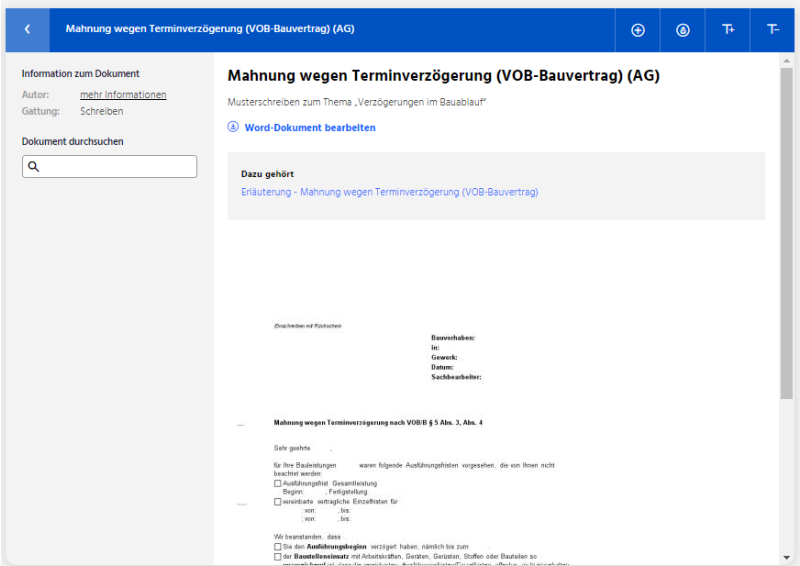The width and height of the screenshot is (800, 566).
Task: Open Word-Dokument bearbeiten link
Action: [x=310, y=128]
